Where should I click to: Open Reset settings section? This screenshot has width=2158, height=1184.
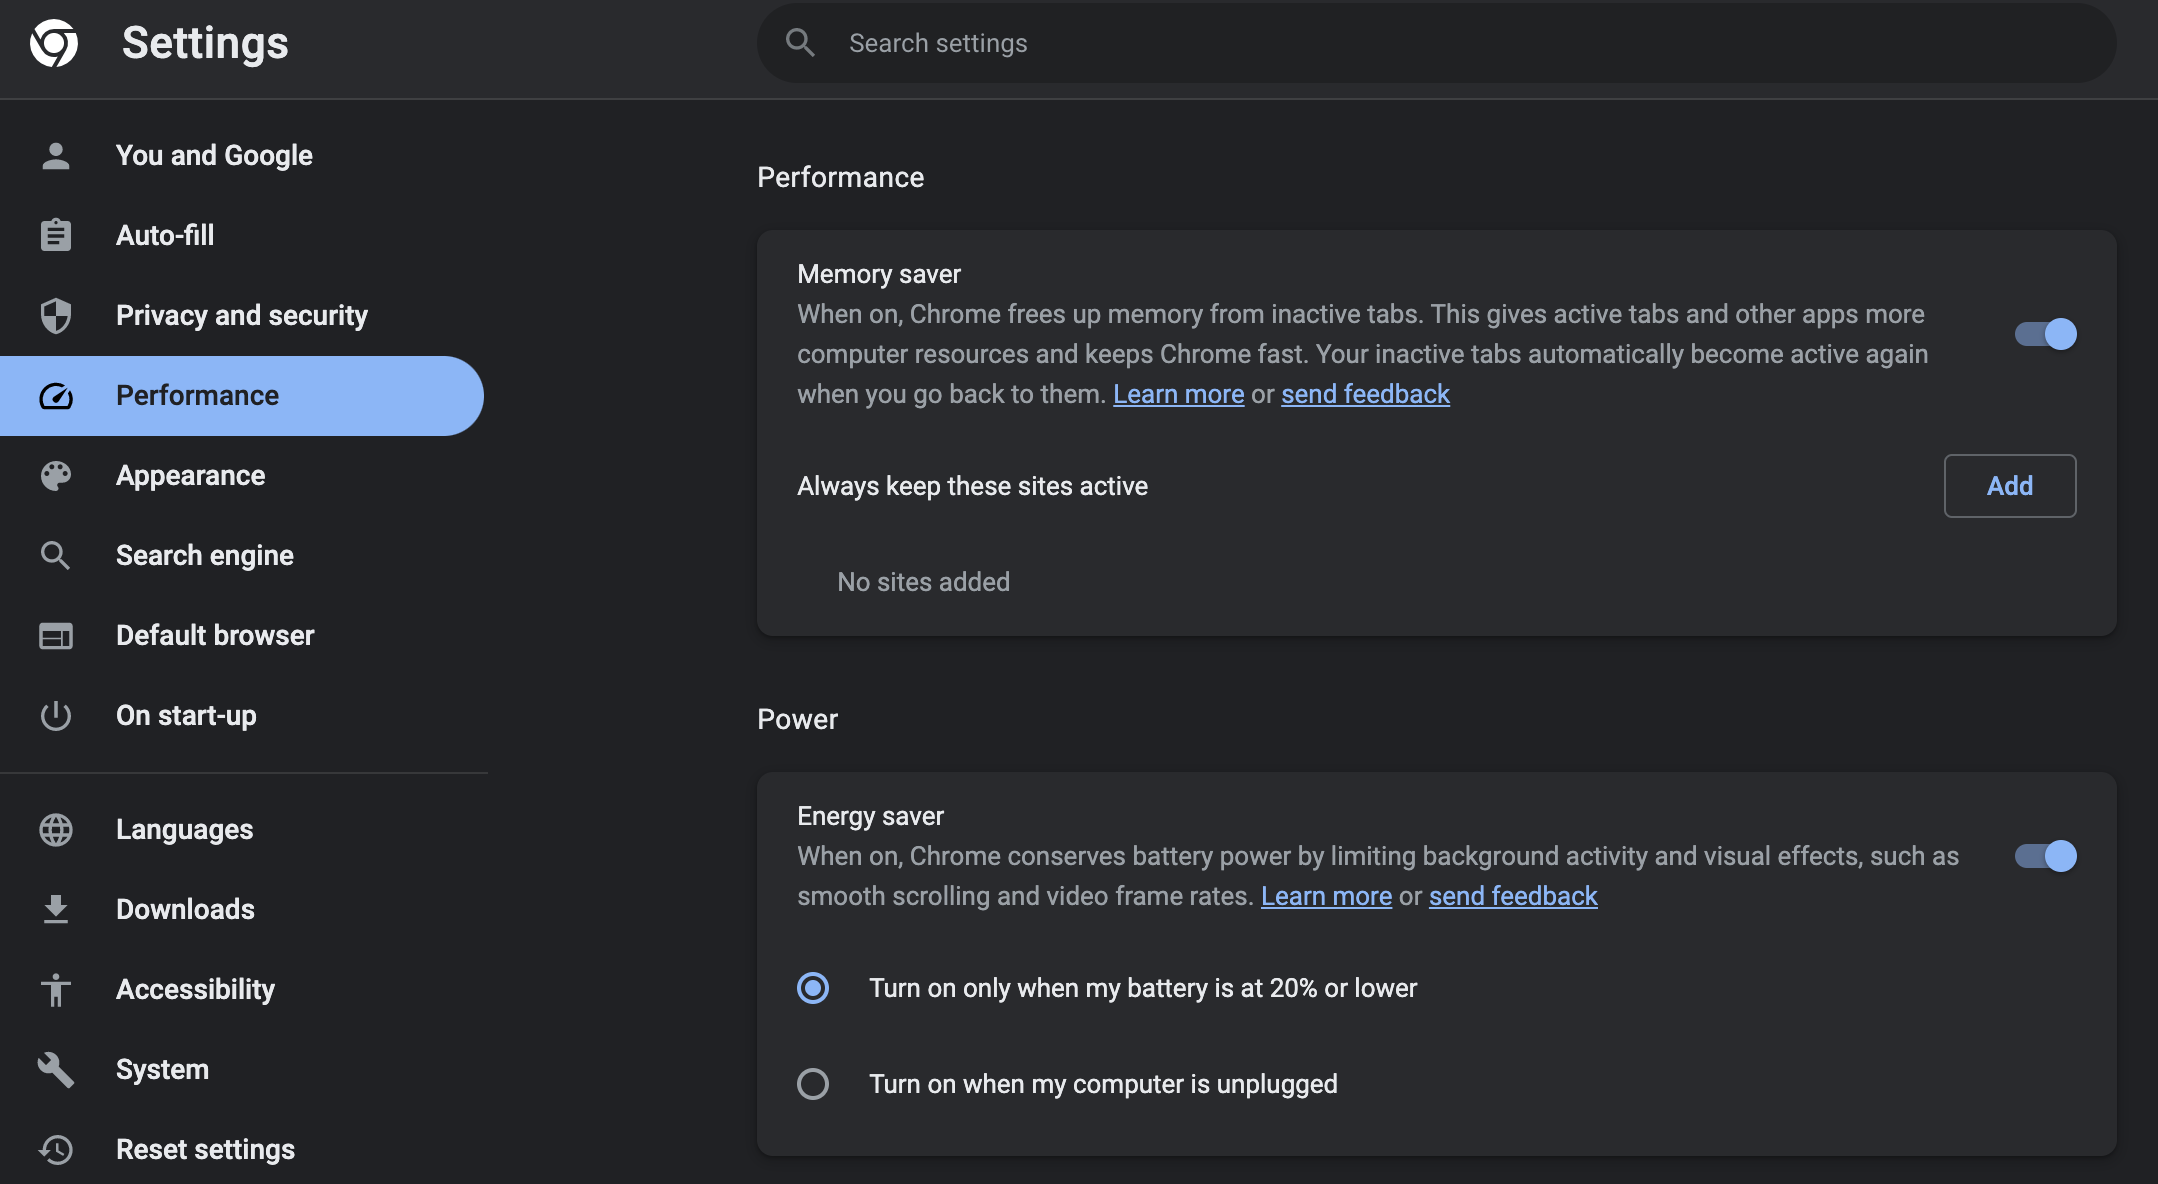(242, 1150)
